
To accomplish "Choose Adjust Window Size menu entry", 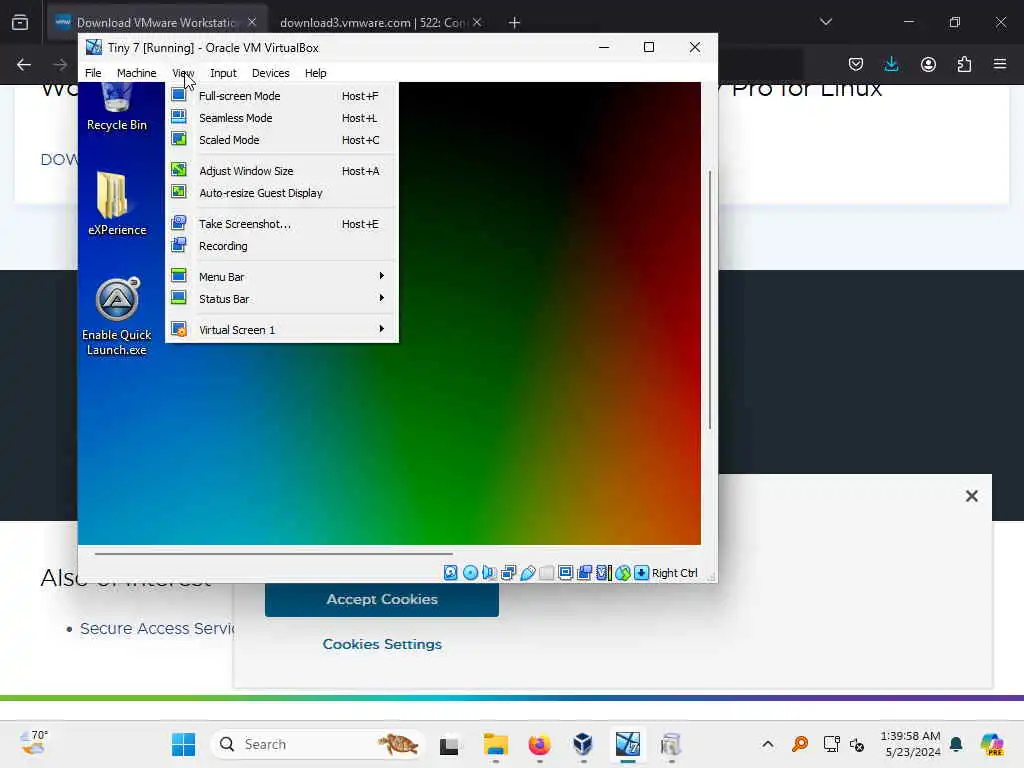I will pos(281,171).
